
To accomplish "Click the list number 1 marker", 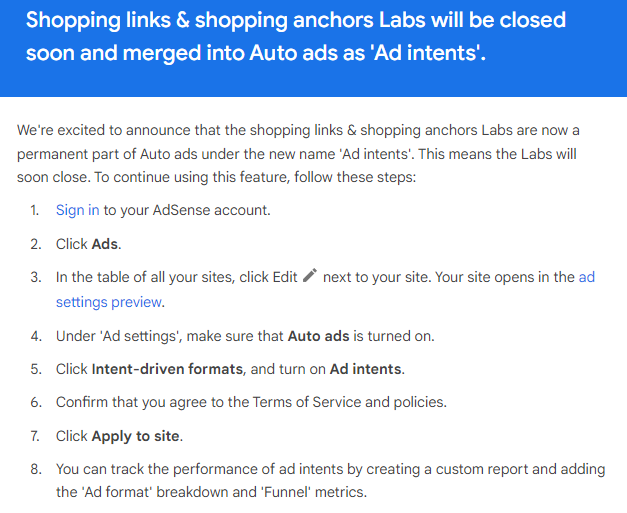I will 35,210.
